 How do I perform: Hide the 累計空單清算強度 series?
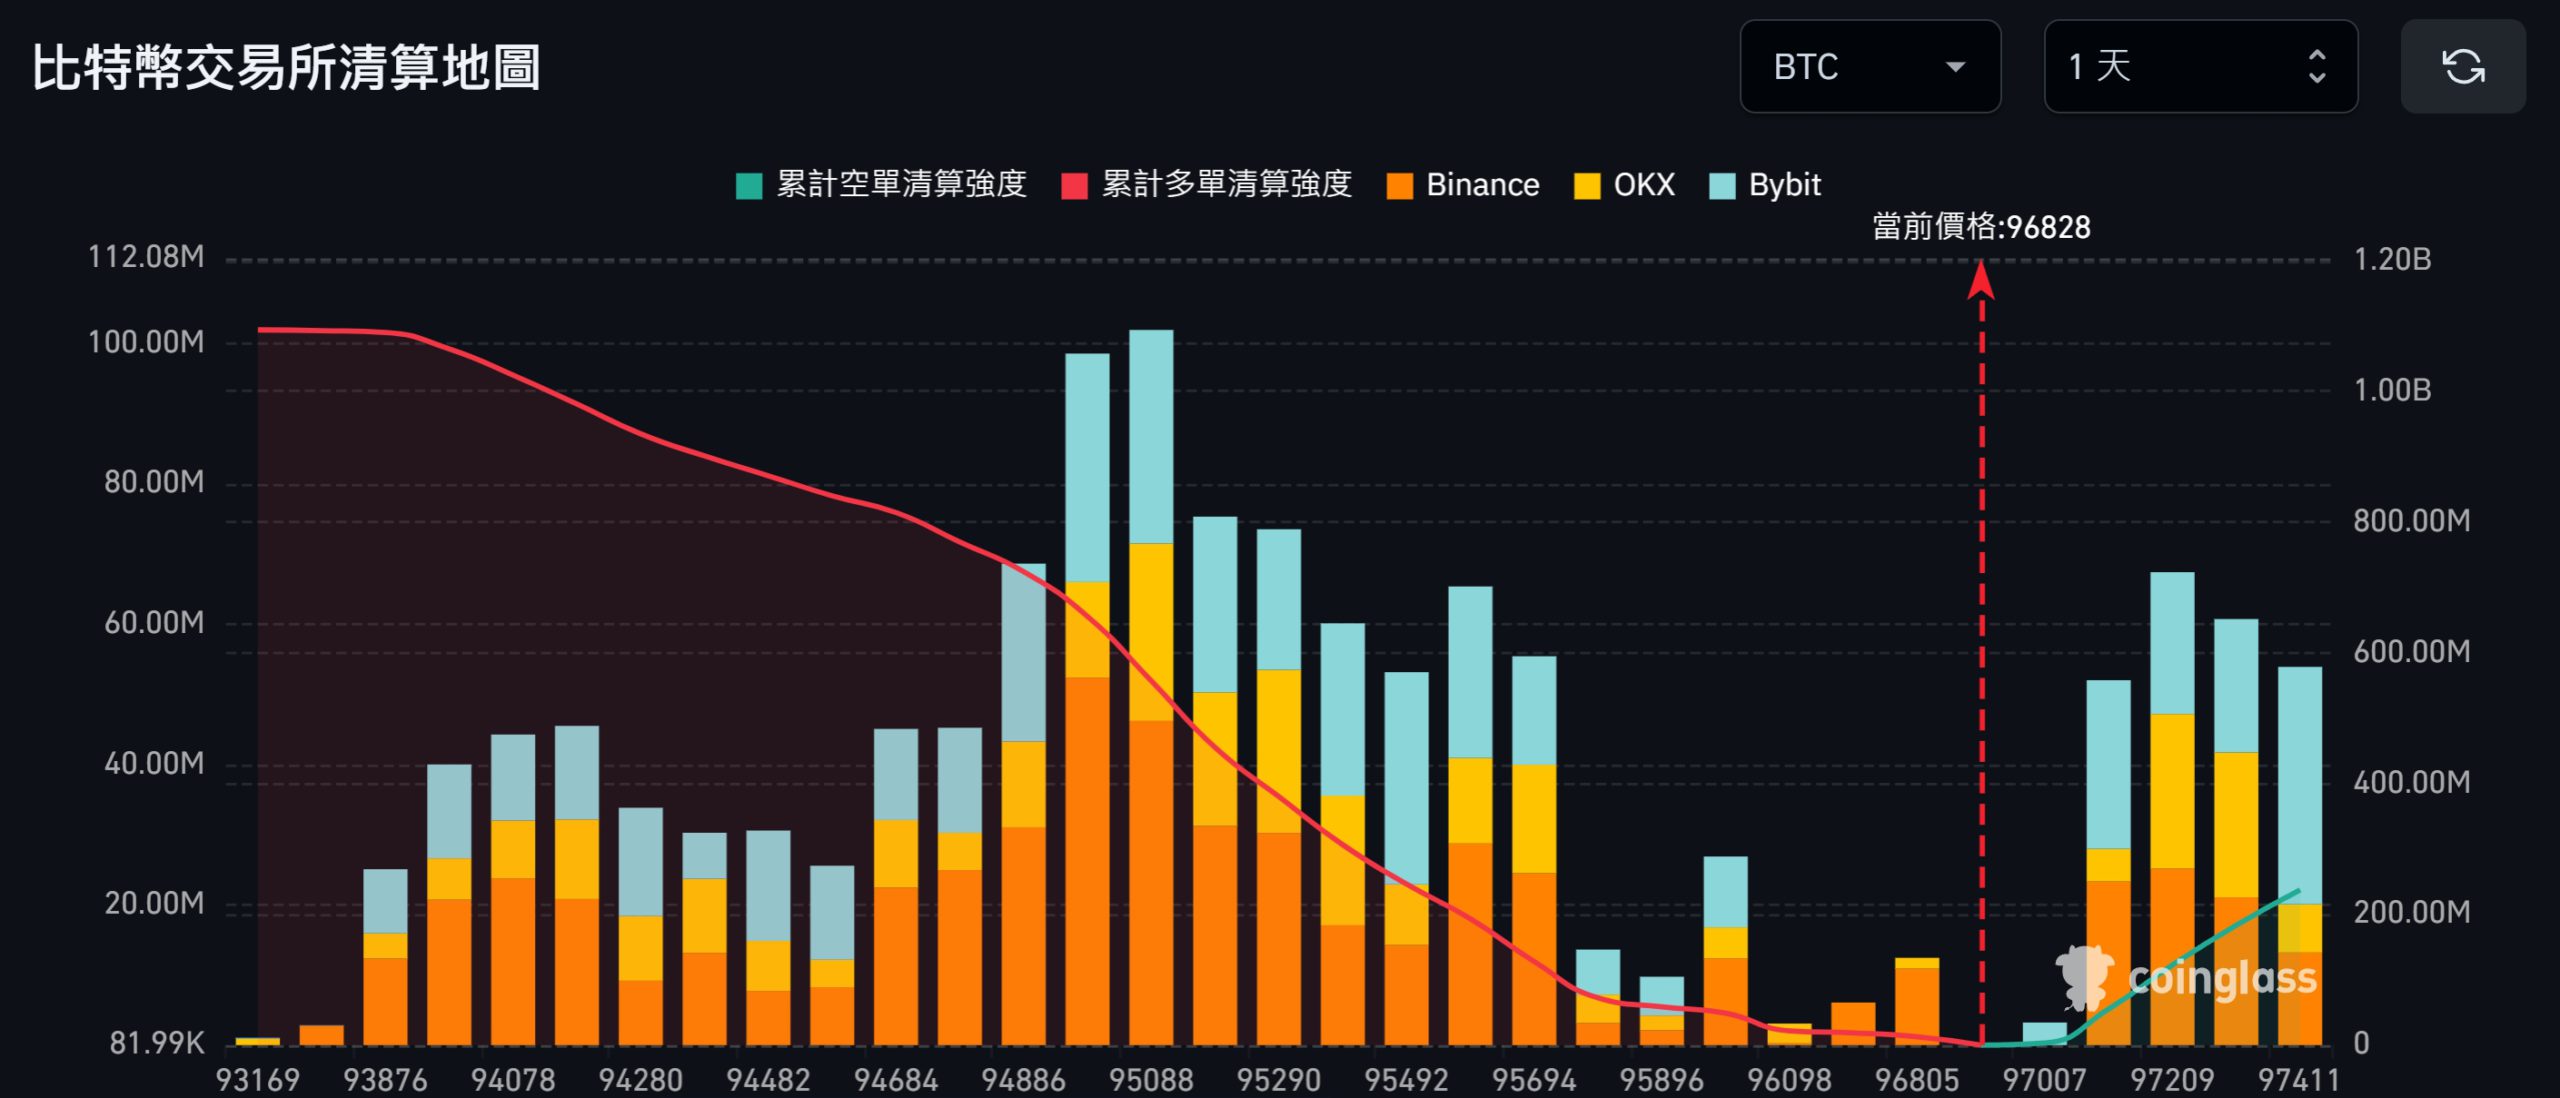(x=901, y=185)
